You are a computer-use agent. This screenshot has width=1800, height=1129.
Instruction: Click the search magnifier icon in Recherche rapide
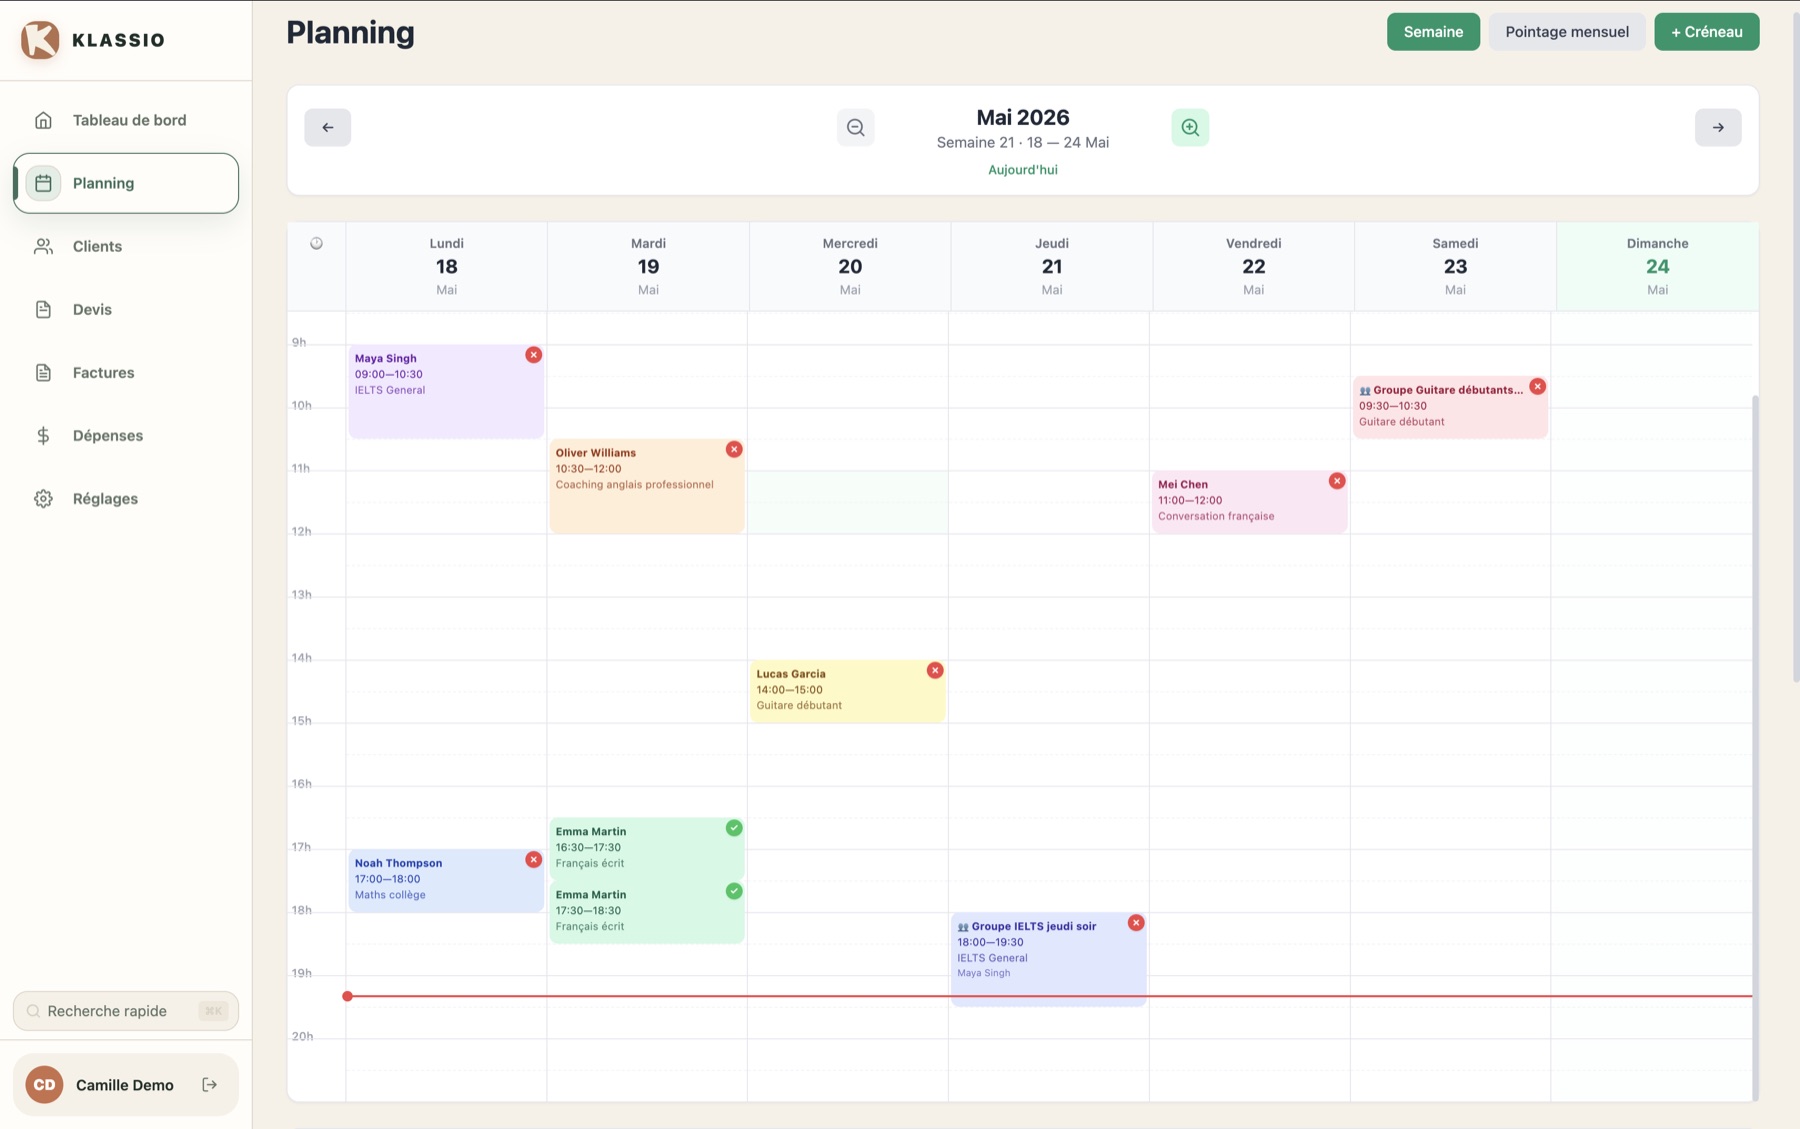[x=33, y=1011]
